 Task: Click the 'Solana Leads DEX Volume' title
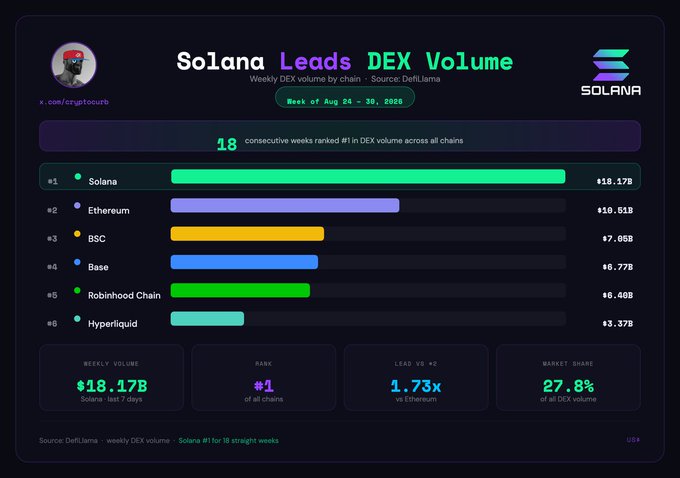pyautogui.click(x=345, y=61)
